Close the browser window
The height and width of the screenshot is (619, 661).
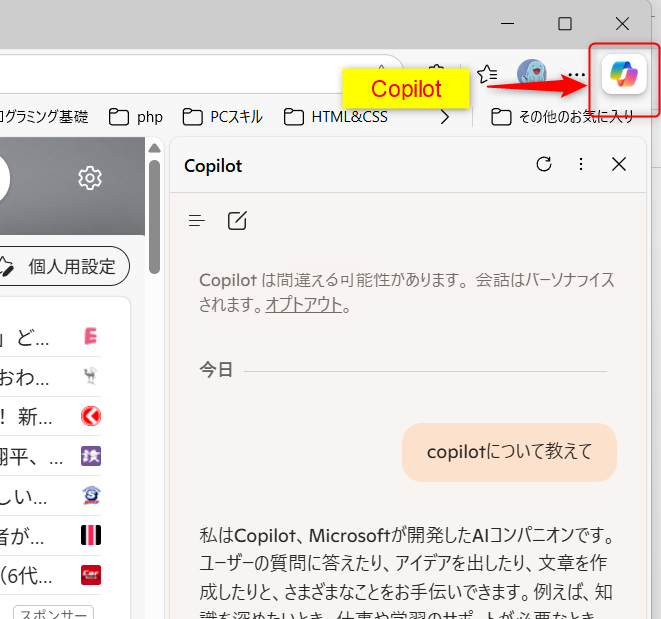[622, 24]
